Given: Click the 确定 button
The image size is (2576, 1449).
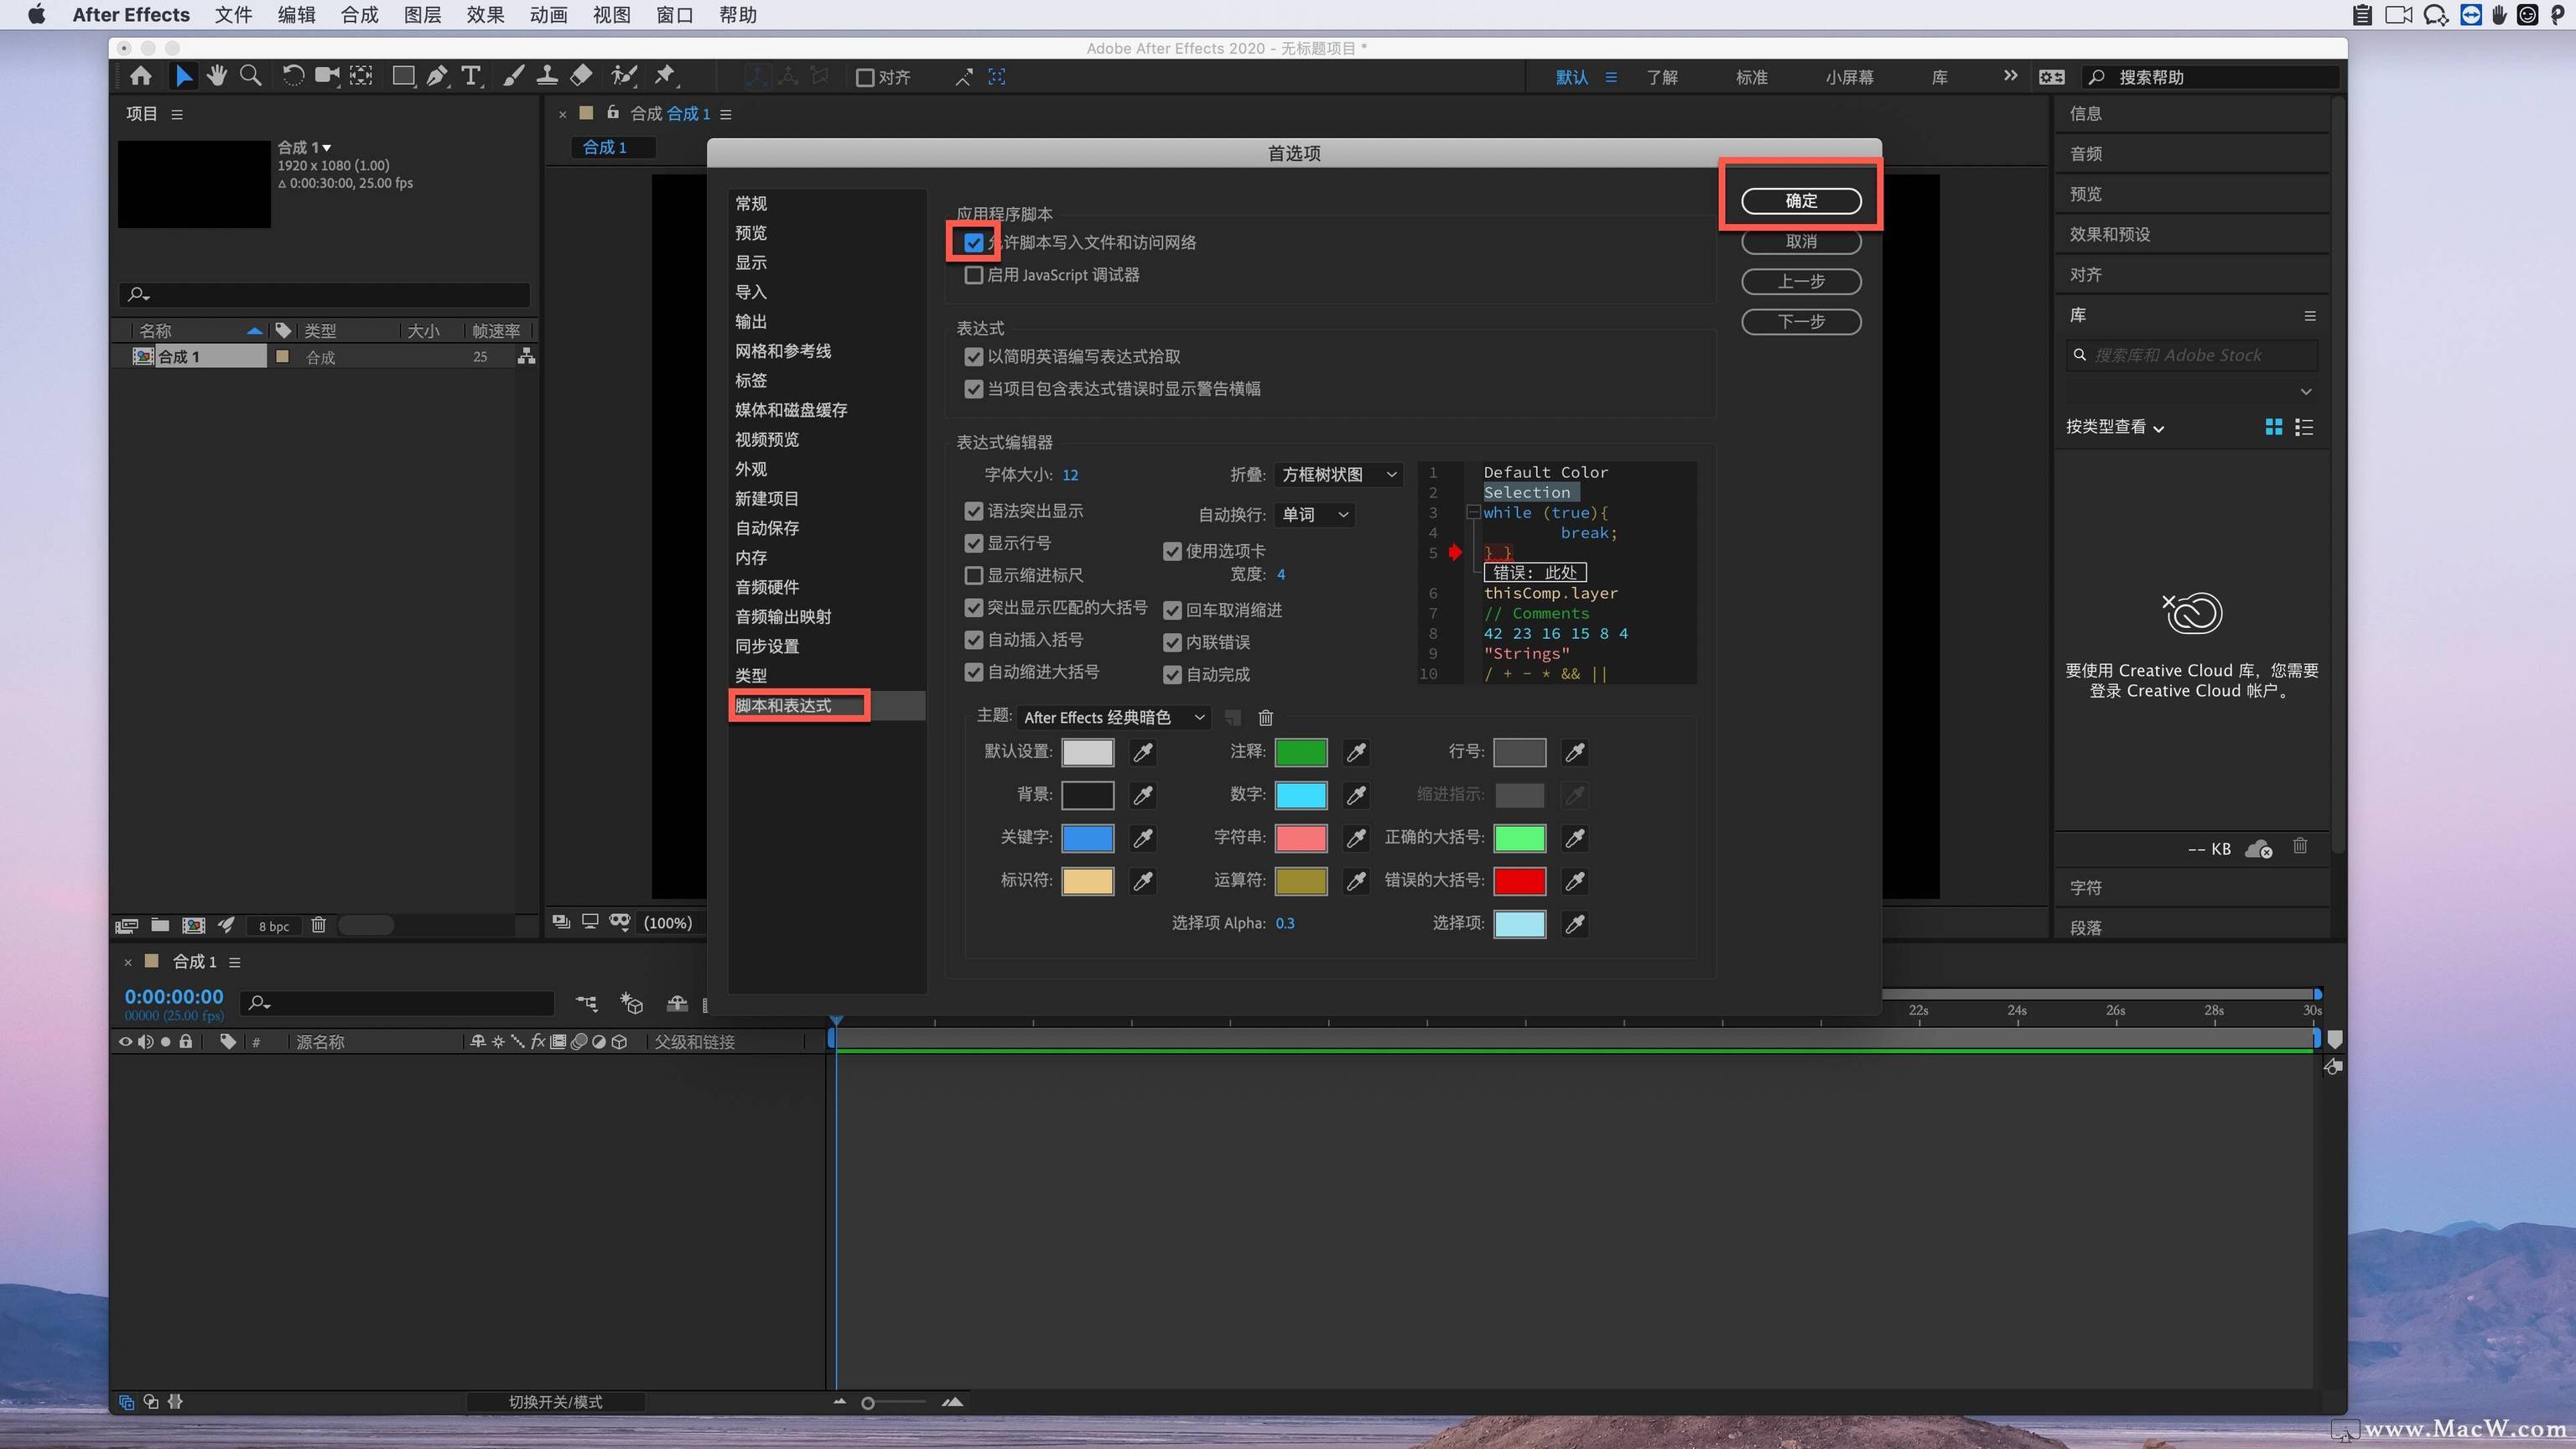Looking at the screenshot, I should (x=1800, y=201).
